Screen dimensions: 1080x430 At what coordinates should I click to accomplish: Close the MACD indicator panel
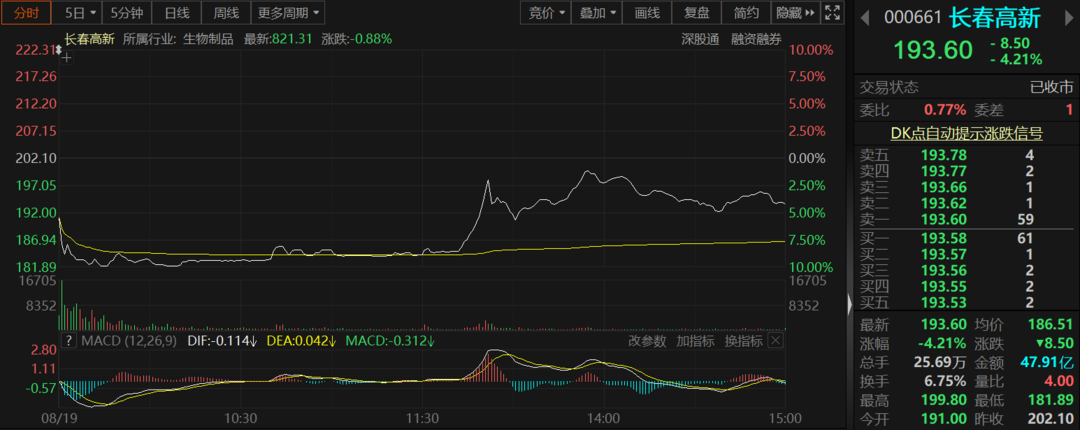(x=775, y=341)
